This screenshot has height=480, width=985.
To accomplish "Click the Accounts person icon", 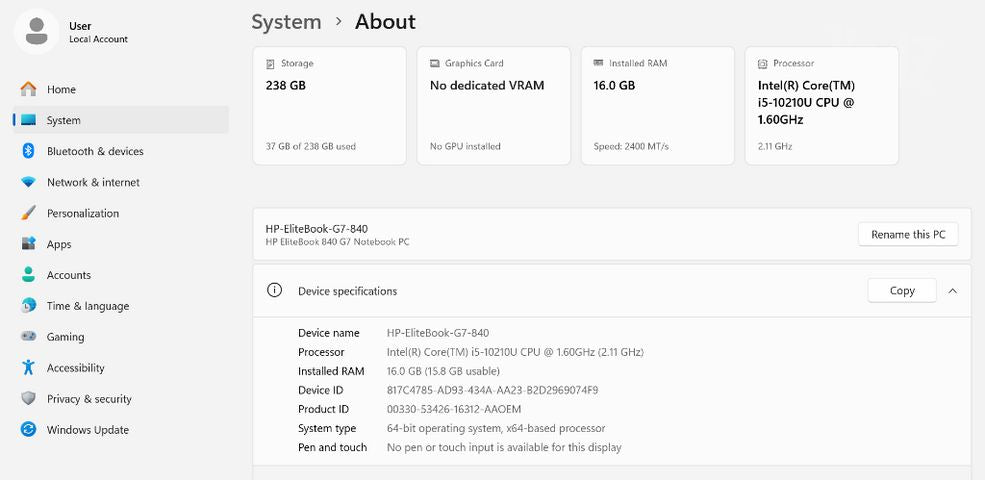I will [28, 275].
